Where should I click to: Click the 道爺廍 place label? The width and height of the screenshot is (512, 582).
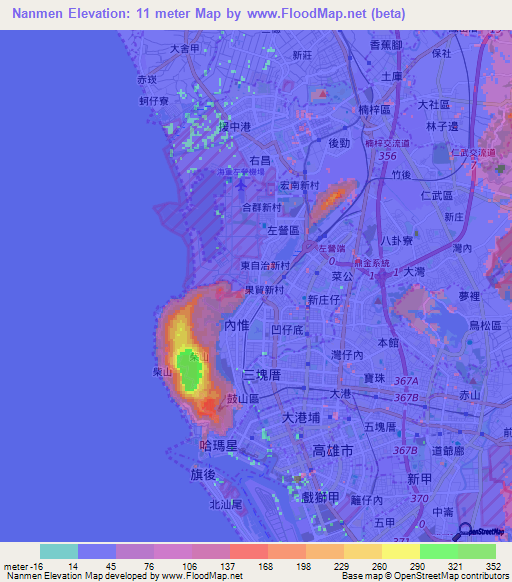pyautogui.click(x=448, y=451)
